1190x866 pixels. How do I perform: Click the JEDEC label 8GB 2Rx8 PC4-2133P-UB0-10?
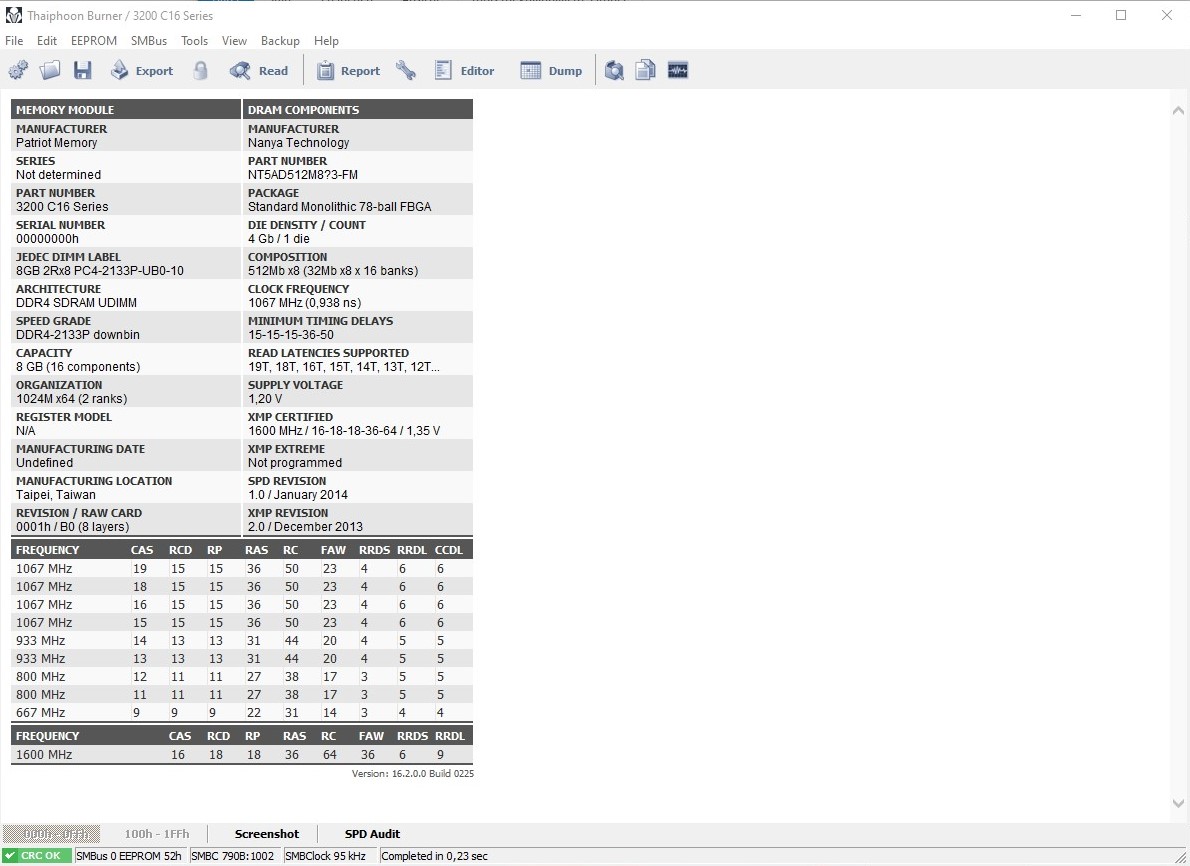coord(99,271)
